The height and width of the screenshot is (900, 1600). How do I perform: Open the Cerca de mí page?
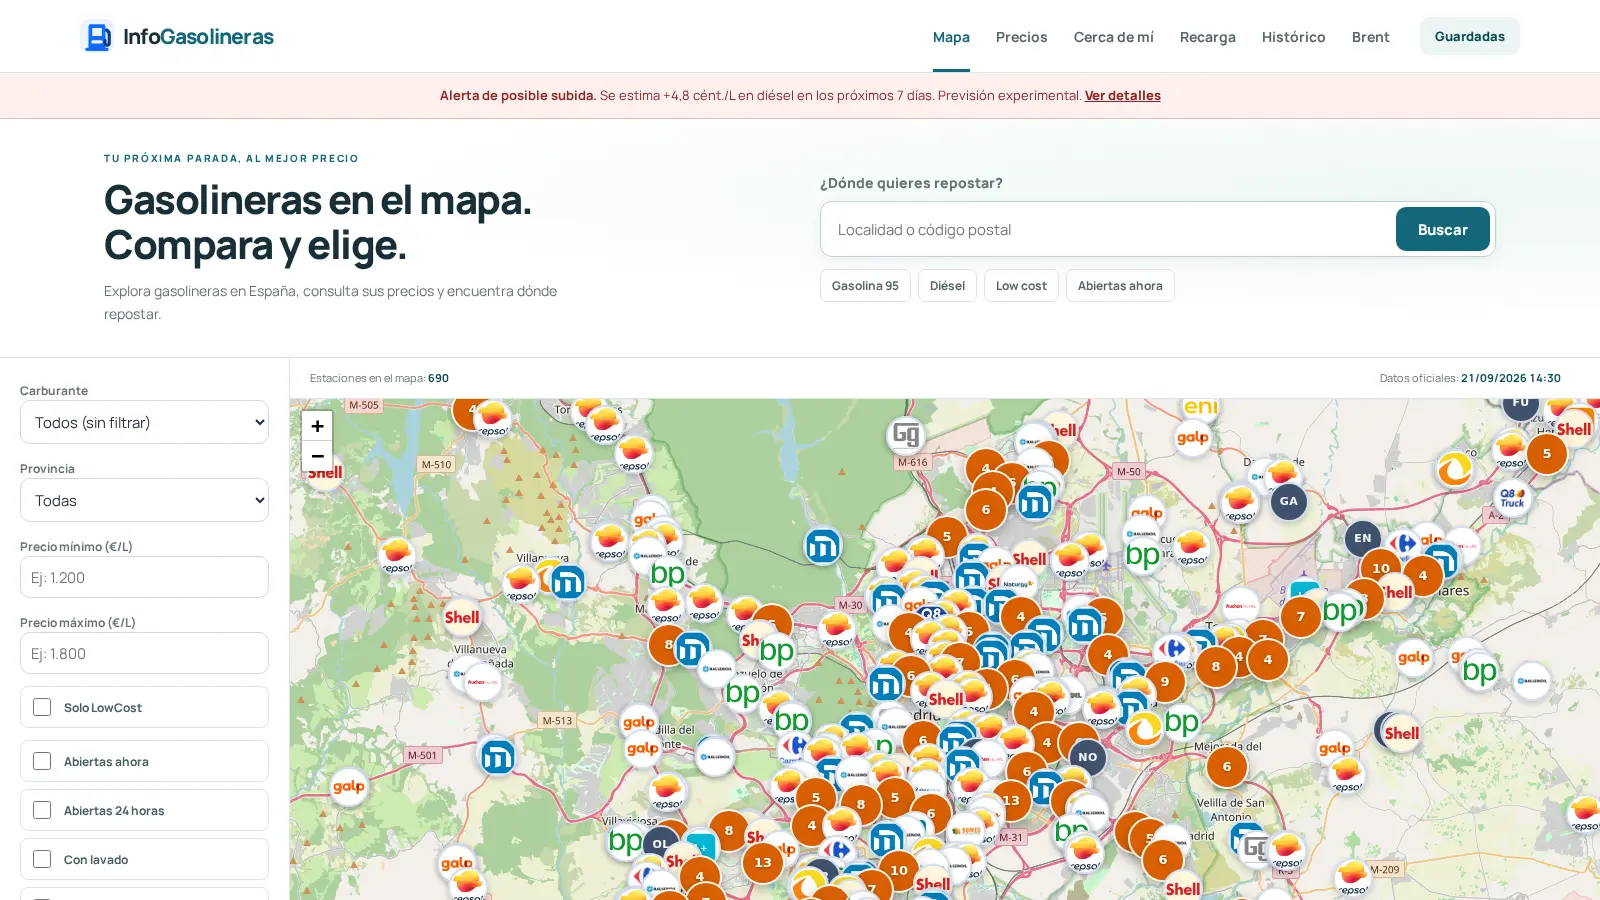tap(1113, 37)
